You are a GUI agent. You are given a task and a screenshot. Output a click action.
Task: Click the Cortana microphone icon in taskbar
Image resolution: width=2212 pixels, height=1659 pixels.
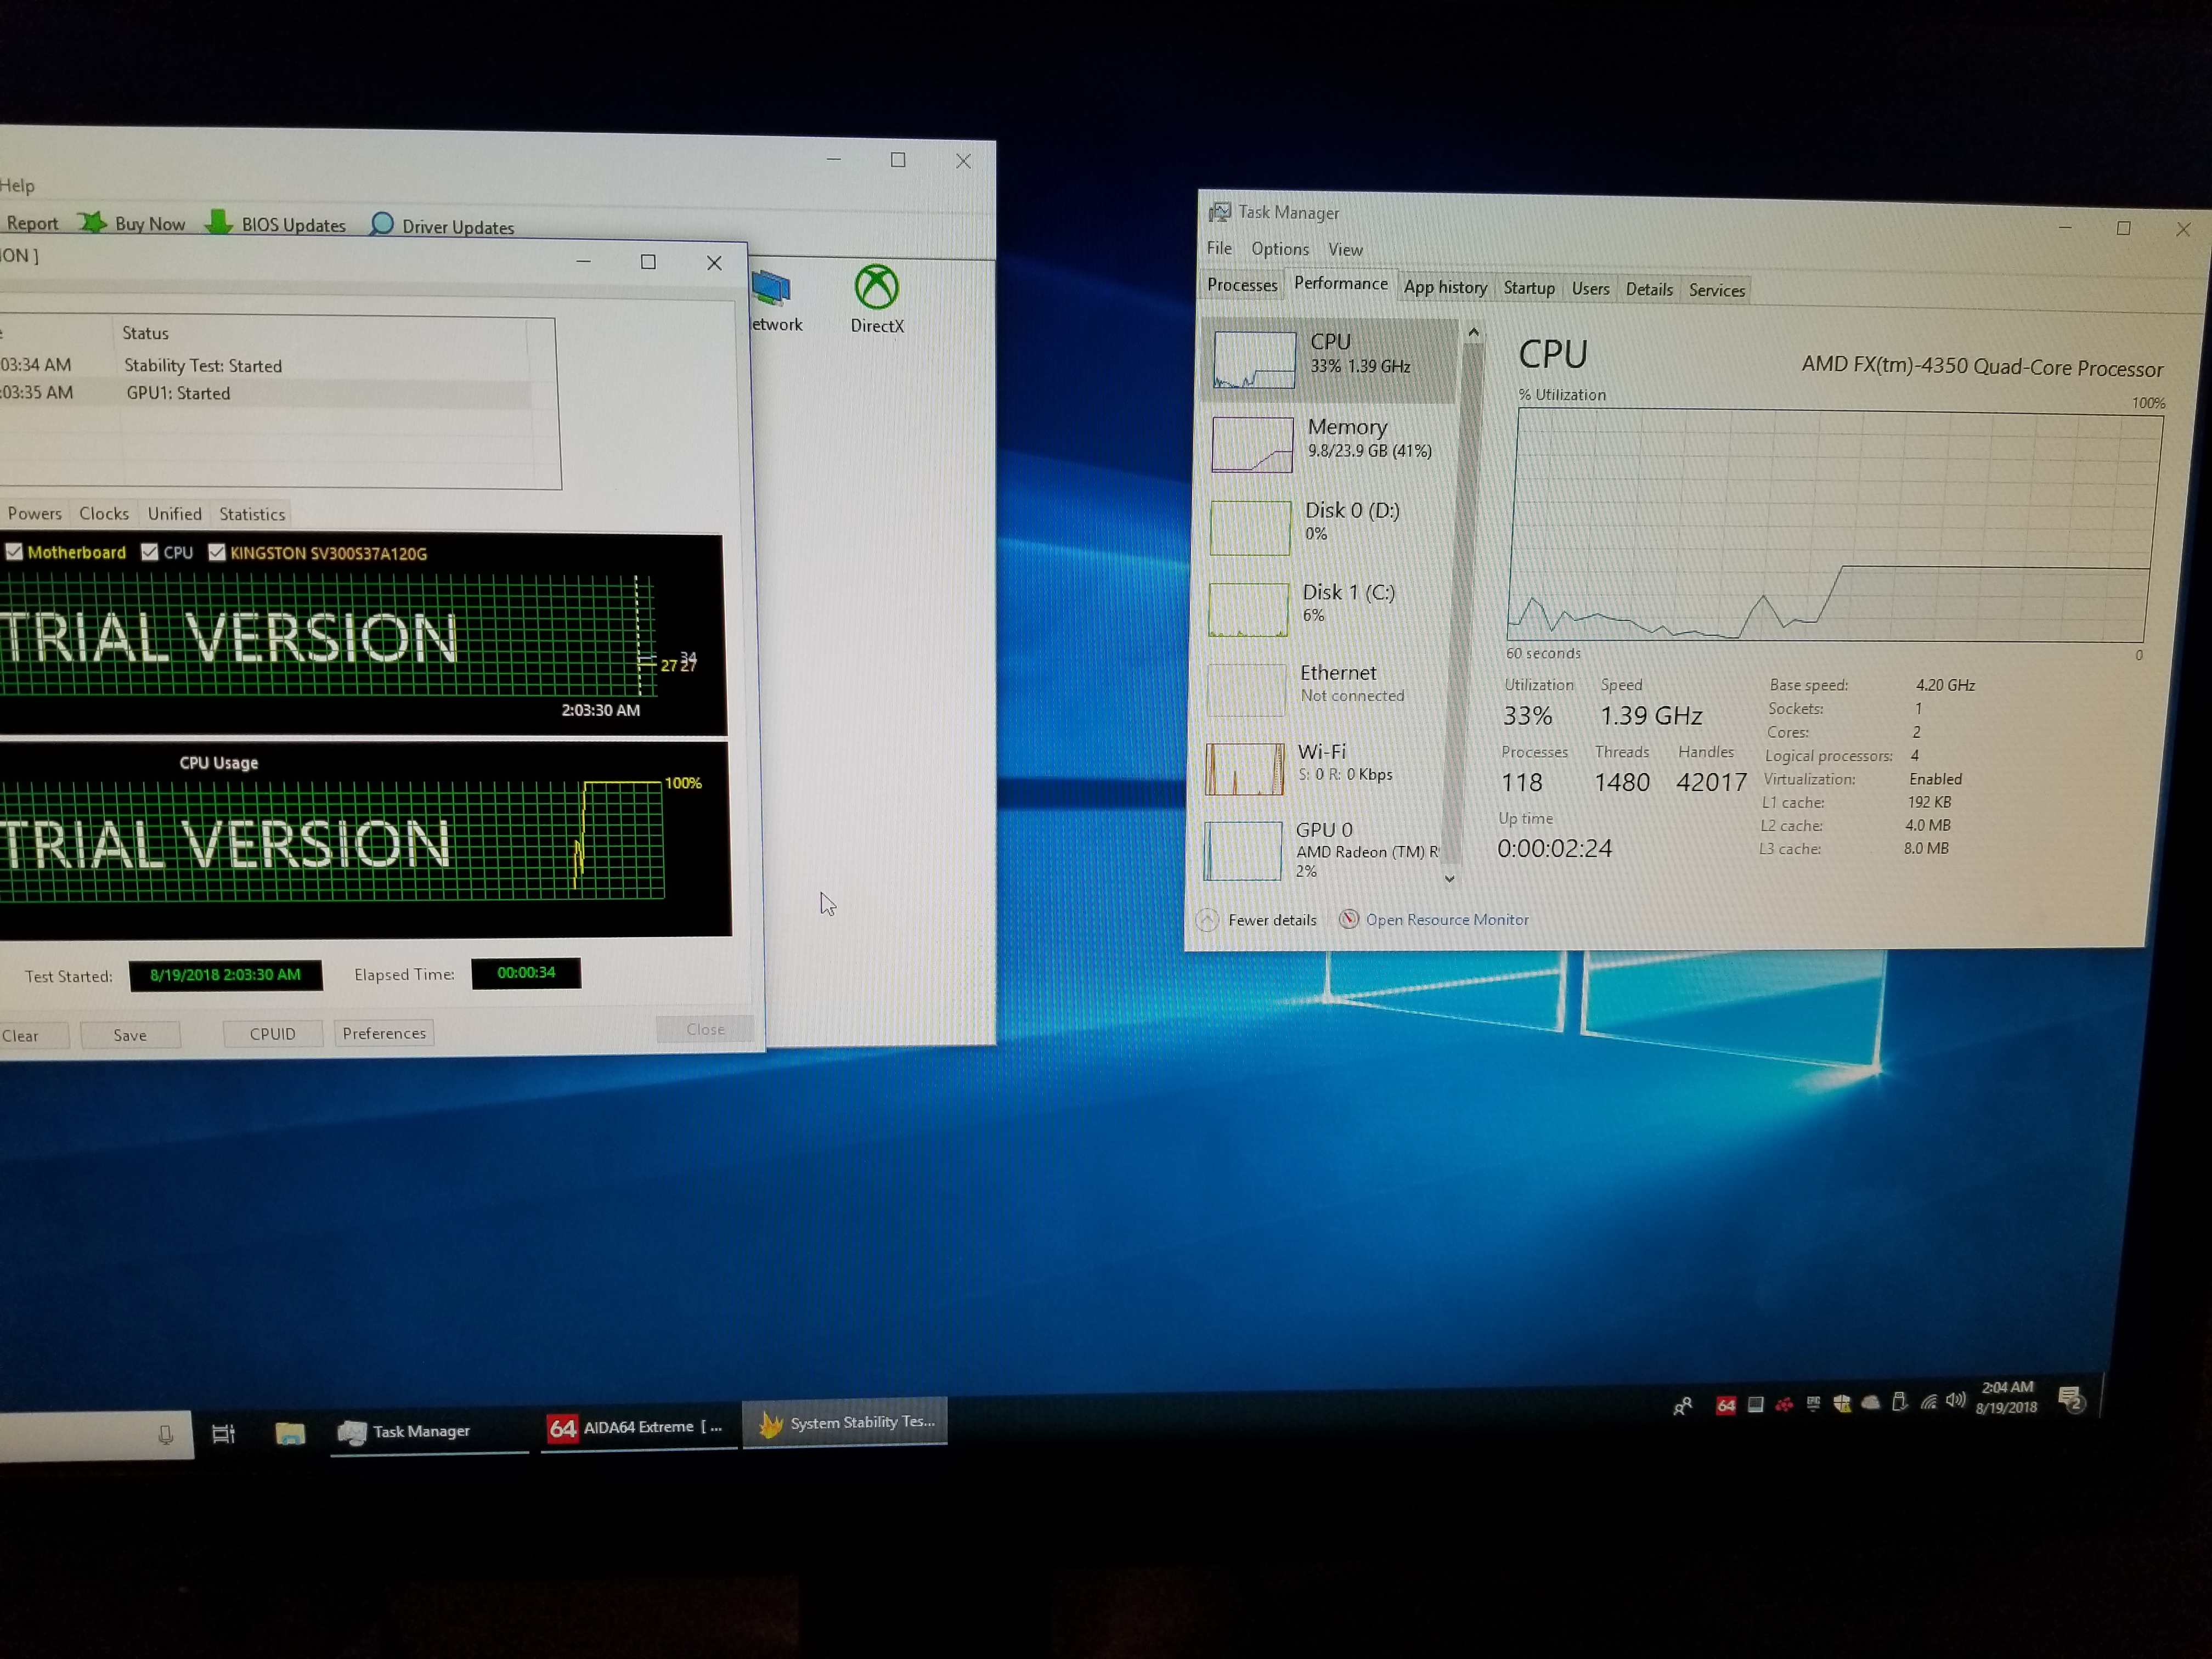166,1436
